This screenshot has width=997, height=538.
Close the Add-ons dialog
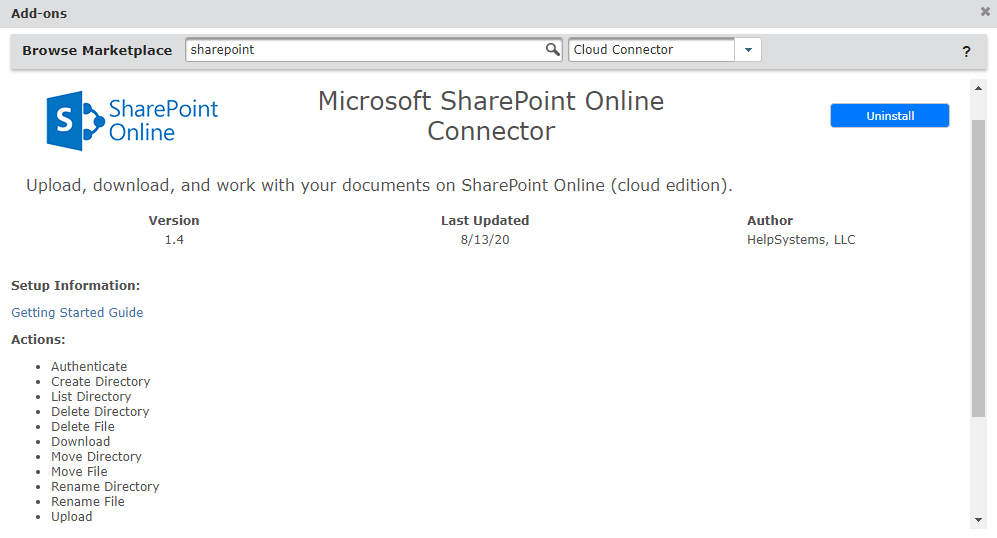click(985, 11)
